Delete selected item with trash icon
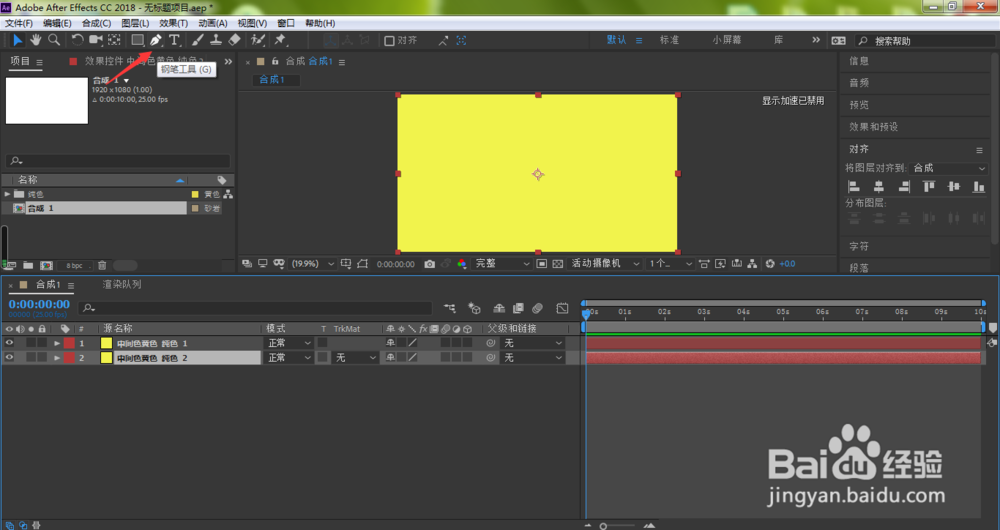Viewport: 1000px width, 530px height. tap(102, 265)
